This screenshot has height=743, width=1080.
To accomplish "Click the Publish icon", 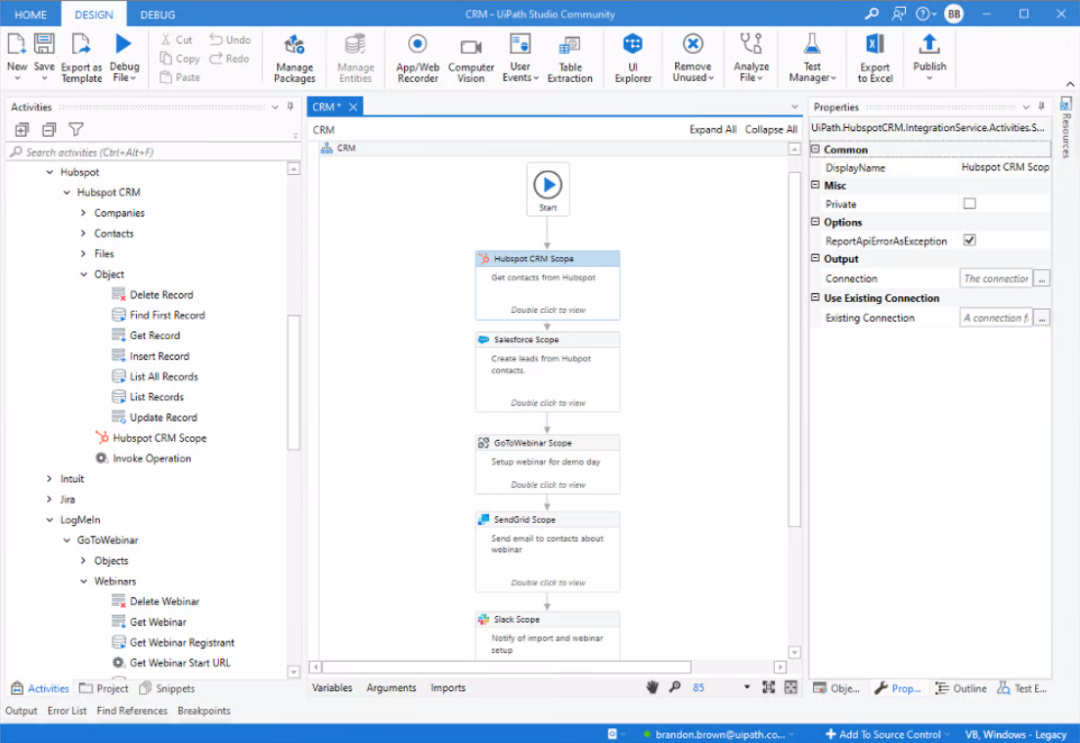I will 929,44.
